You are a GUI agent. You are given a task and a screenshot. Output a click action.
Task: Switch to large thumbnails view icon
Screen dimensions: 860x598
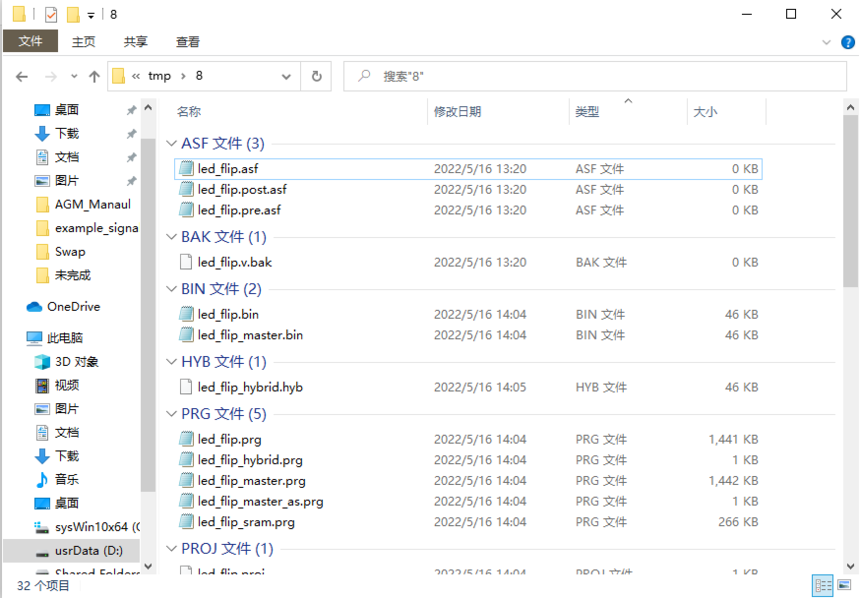tap(844, 585)
